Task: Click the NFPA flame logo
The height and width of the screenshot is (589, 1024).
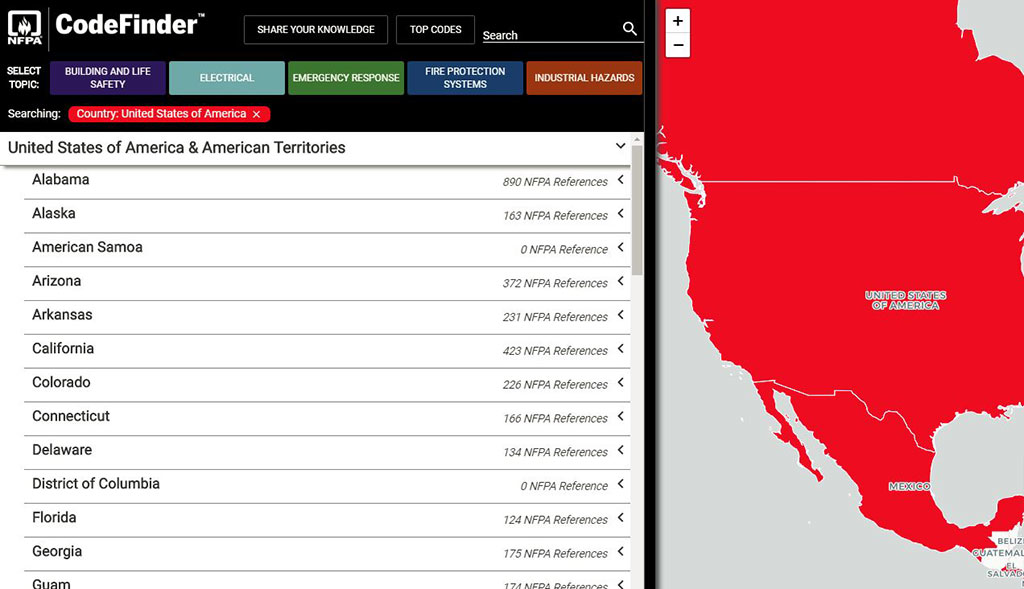Action: [x=24, y=27]
